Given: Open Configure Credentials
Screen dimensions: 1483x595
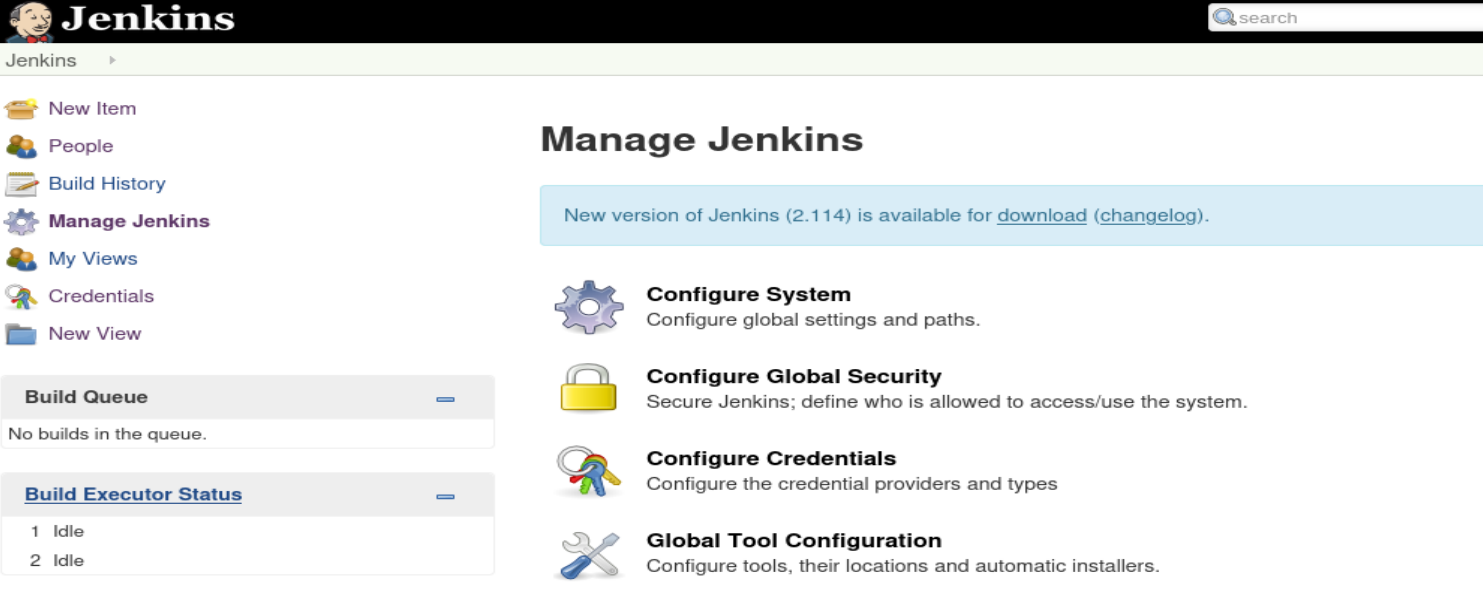Looking at the screenshot, I should 771,458.
